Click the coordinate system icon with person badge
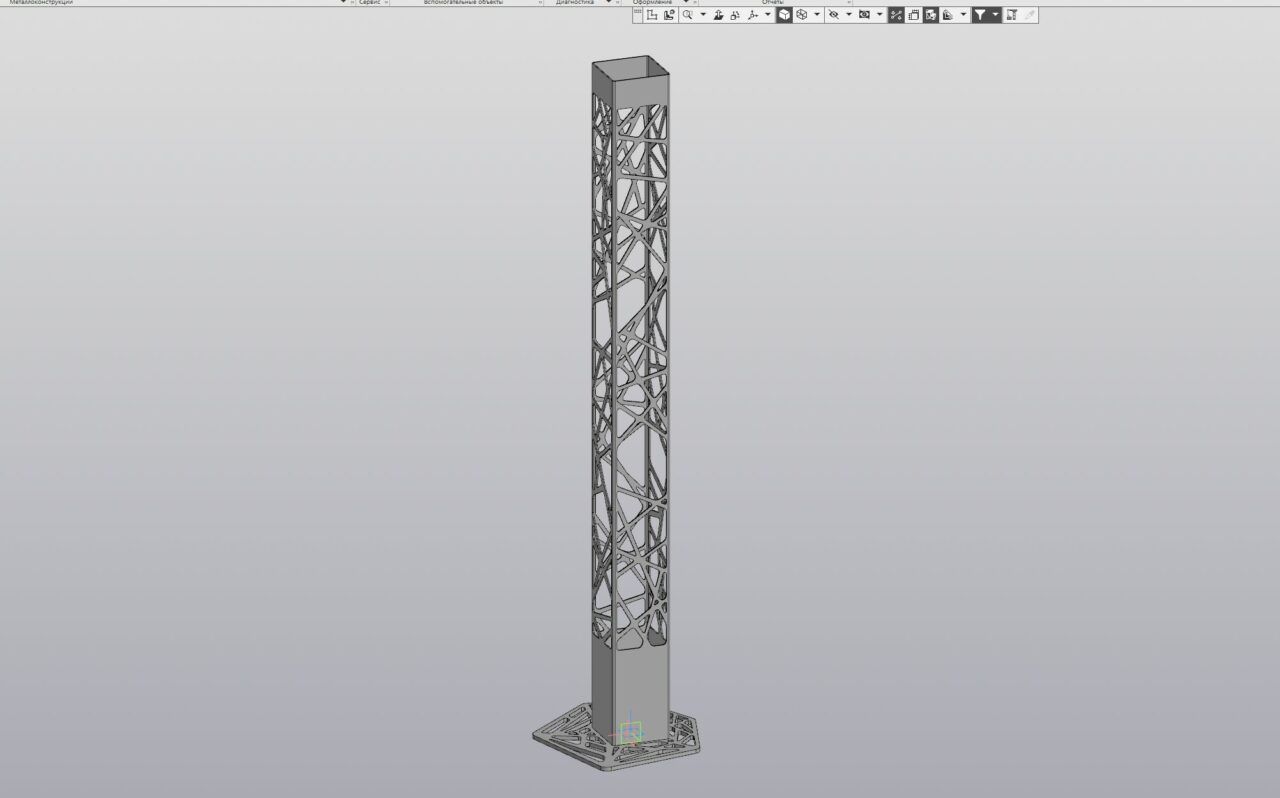This screenshot has height=798, width=1280. pos(669,15)
